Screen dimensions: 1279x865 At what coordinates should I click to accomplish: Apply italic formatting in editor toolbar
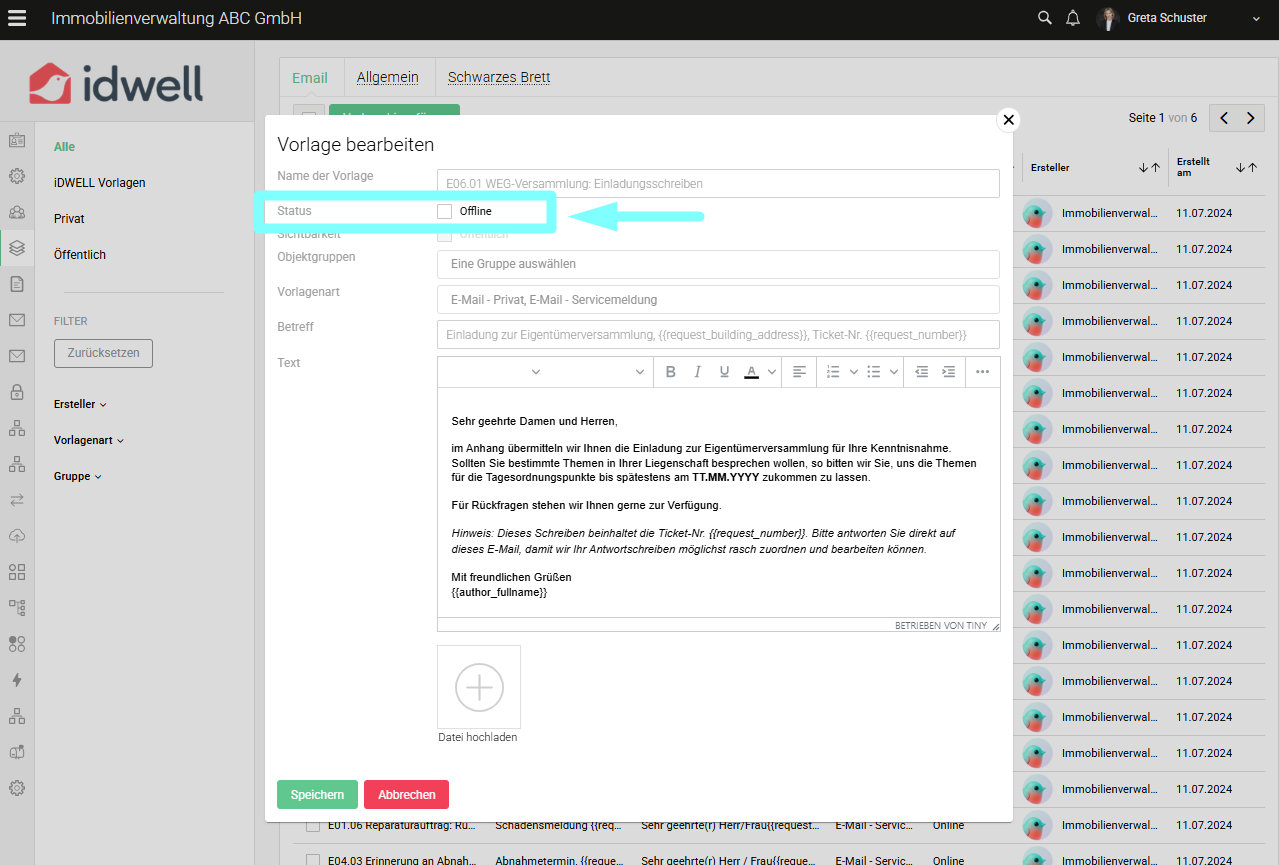(698, 372)
